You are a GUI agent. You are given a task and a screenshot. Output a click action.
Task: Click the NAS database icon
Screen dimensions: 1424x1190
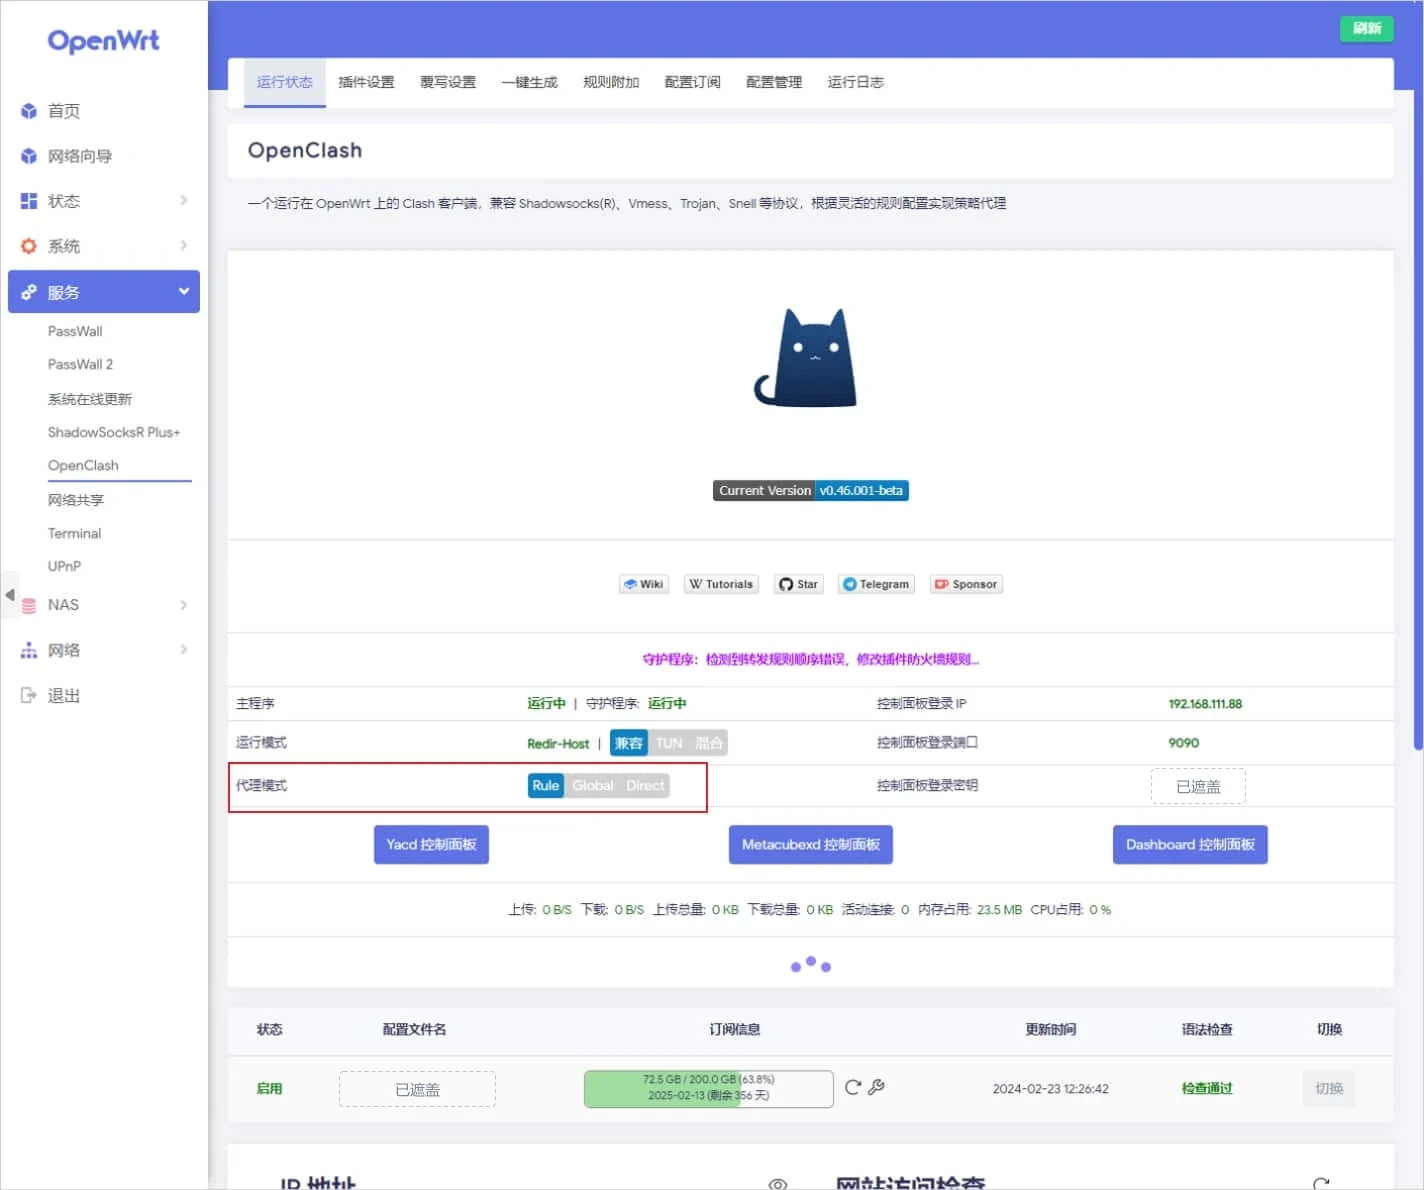pos(29,605)
